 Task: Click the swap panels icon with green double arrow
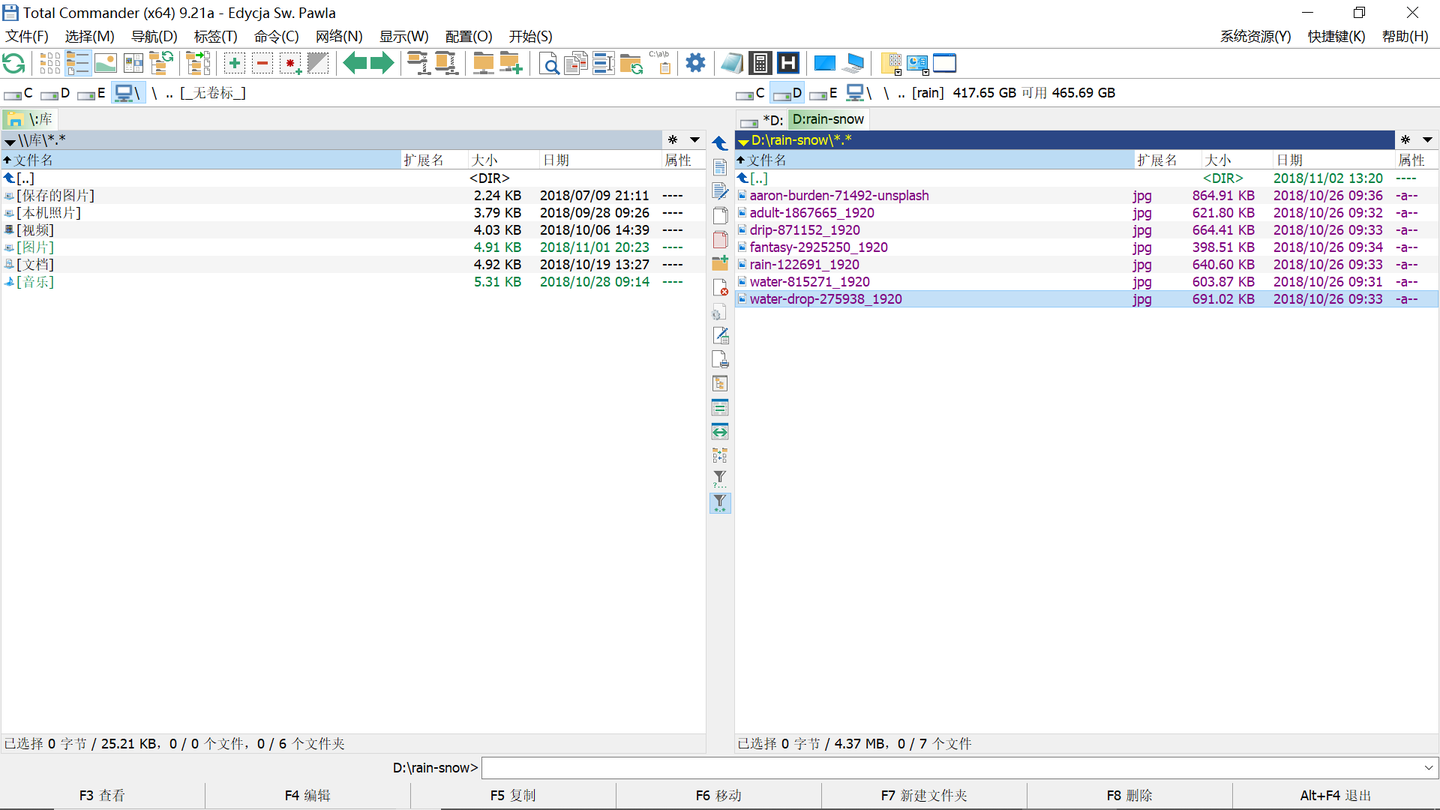point(720,432)
